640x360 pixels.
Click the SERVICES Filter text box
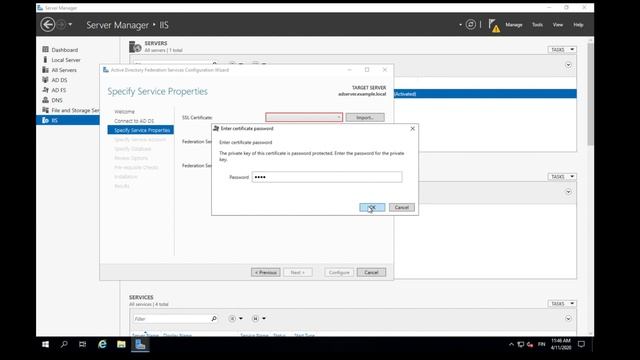[171, 319]
